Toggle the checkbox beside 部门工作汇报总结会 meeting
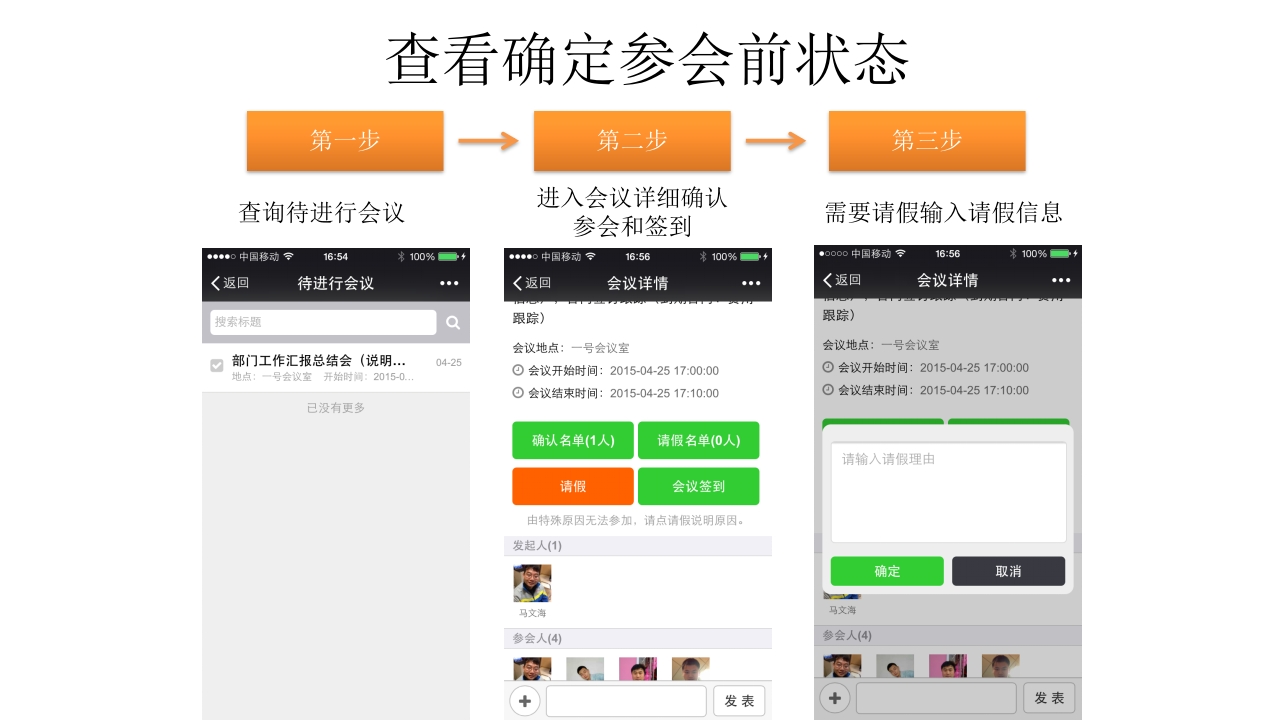Viewport: 1280px width, 720px height. (217, 365)
